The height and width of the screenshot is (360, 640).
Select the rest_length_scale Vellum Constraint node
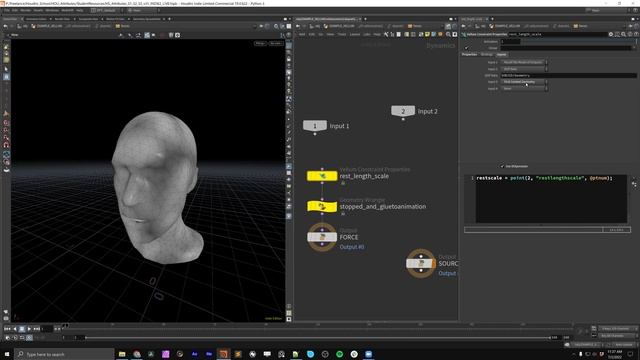pyautogui.click(x=322, y=176)
